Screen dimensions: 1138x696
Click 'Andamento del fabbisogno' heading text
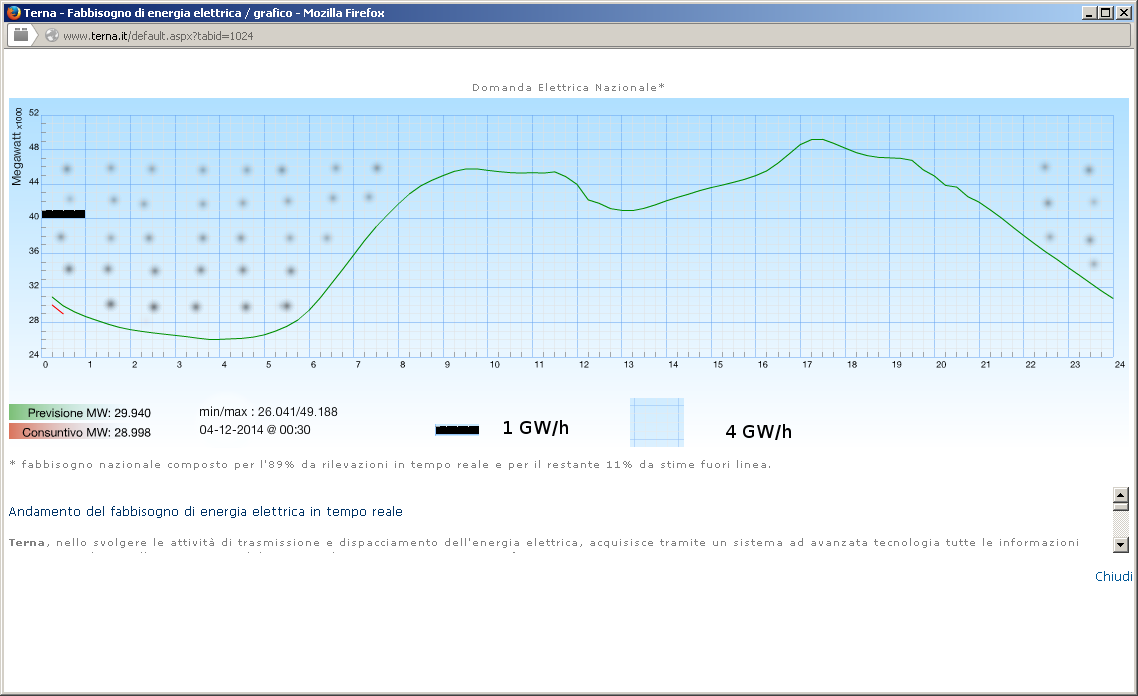click(205, 511)
